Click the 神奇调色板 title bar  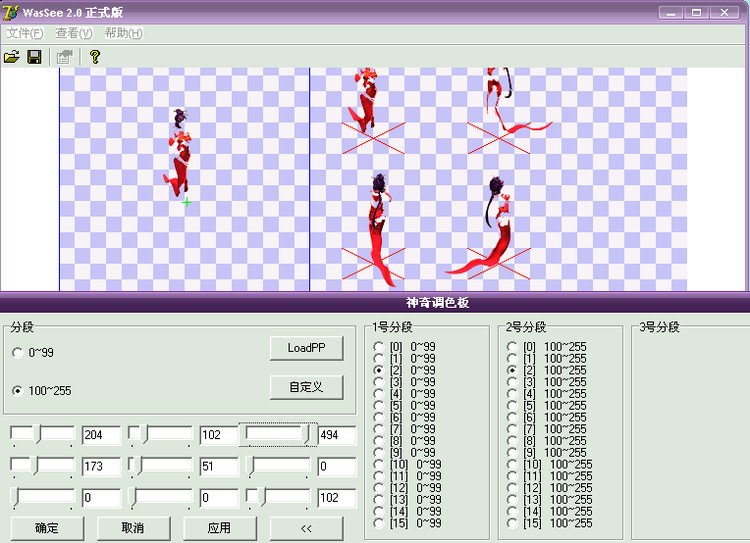tap(375, 302)
